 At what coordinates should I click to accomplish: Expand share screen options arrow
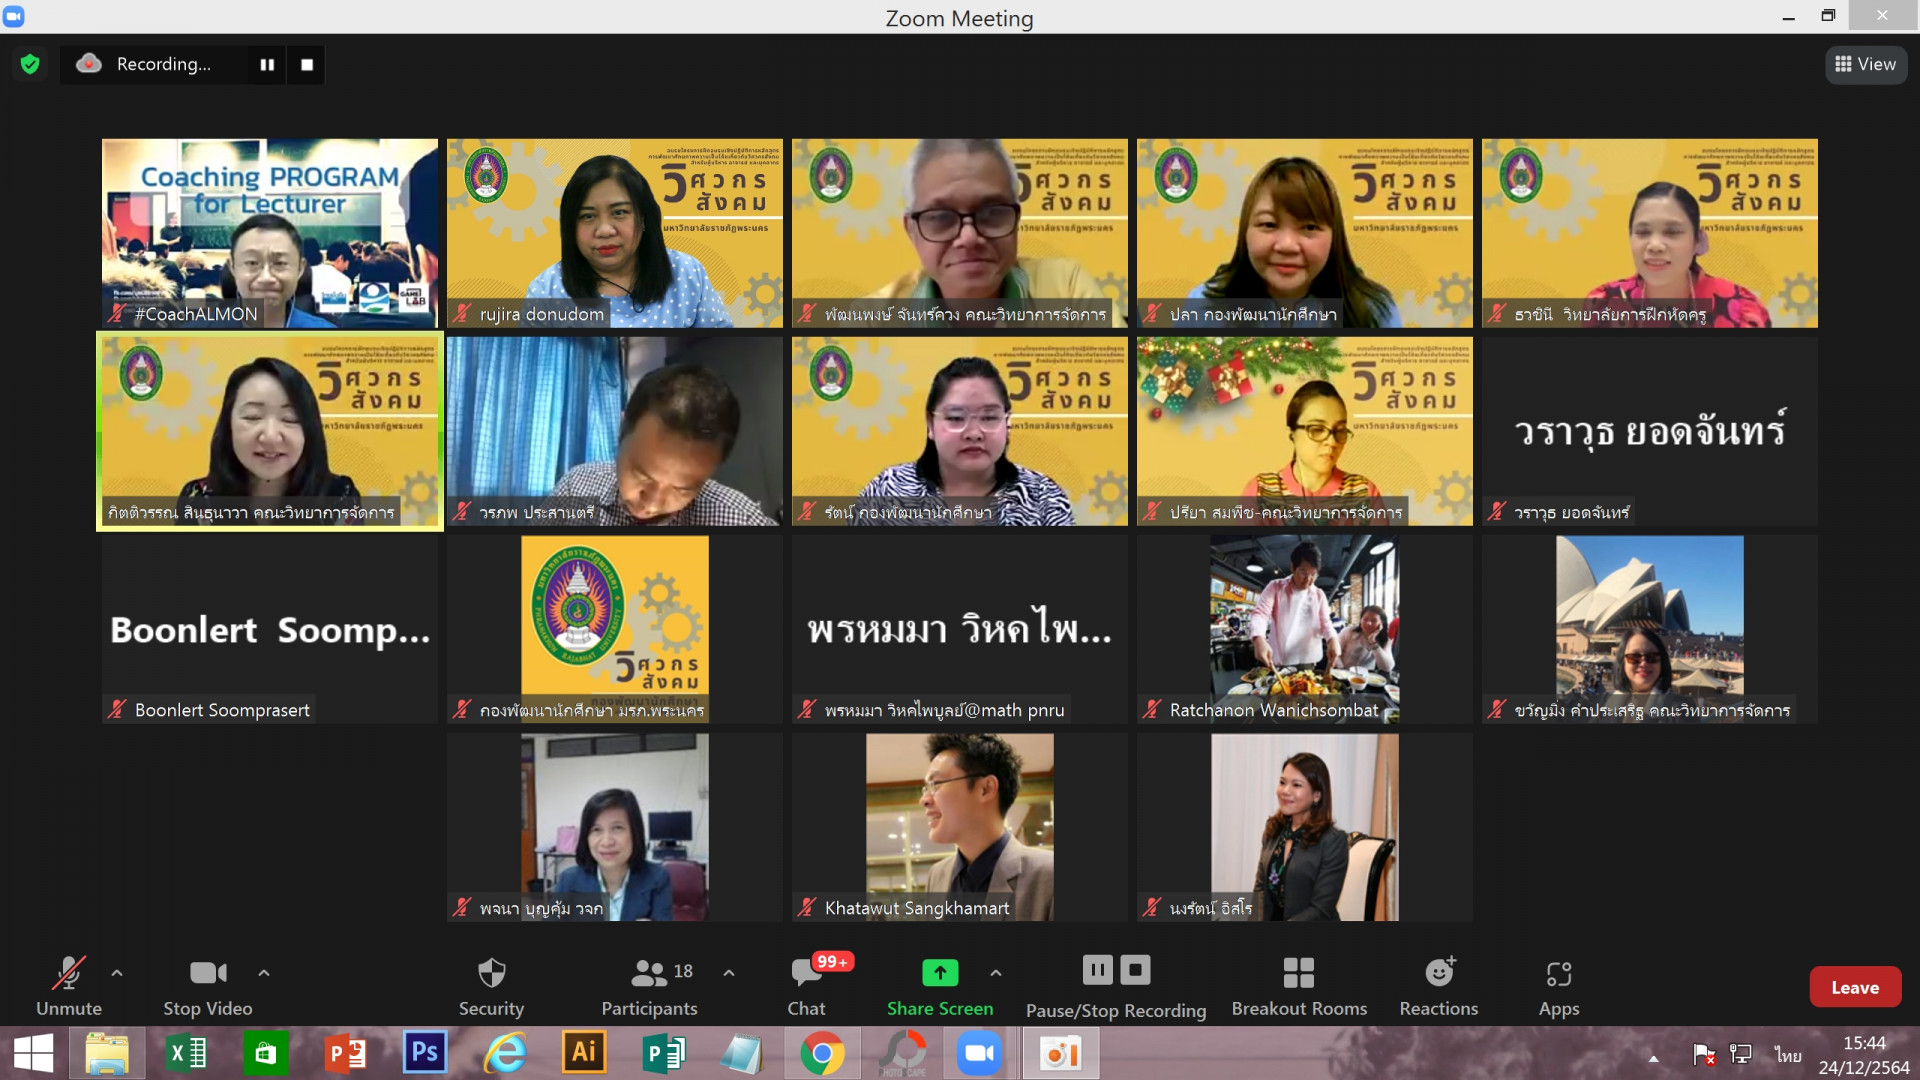996,972
